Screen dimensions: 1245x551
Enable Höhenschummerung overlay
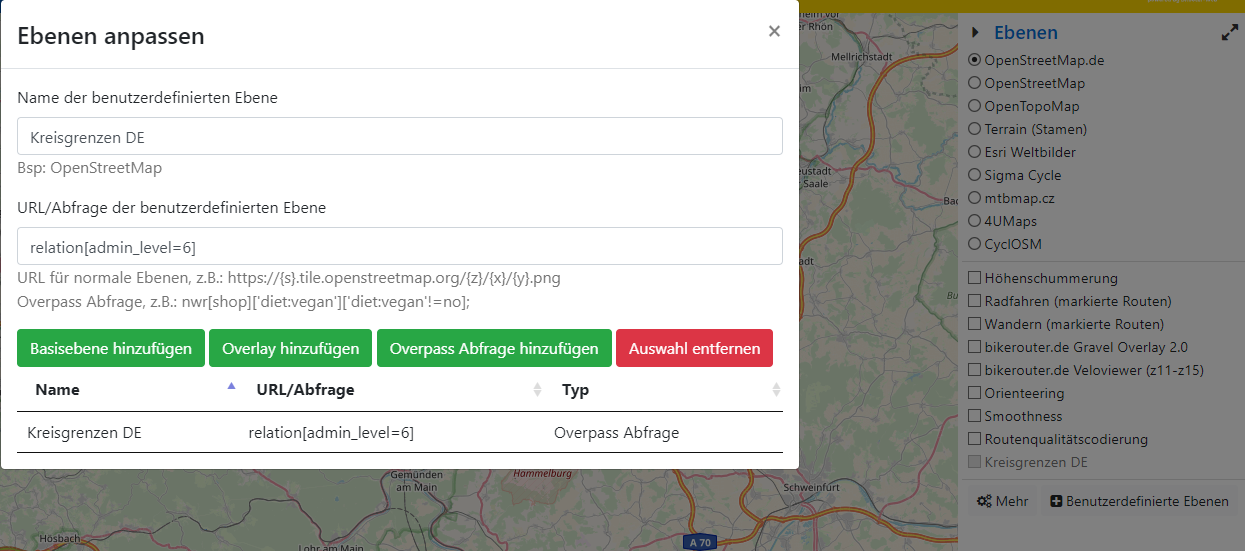click(975, 278)
